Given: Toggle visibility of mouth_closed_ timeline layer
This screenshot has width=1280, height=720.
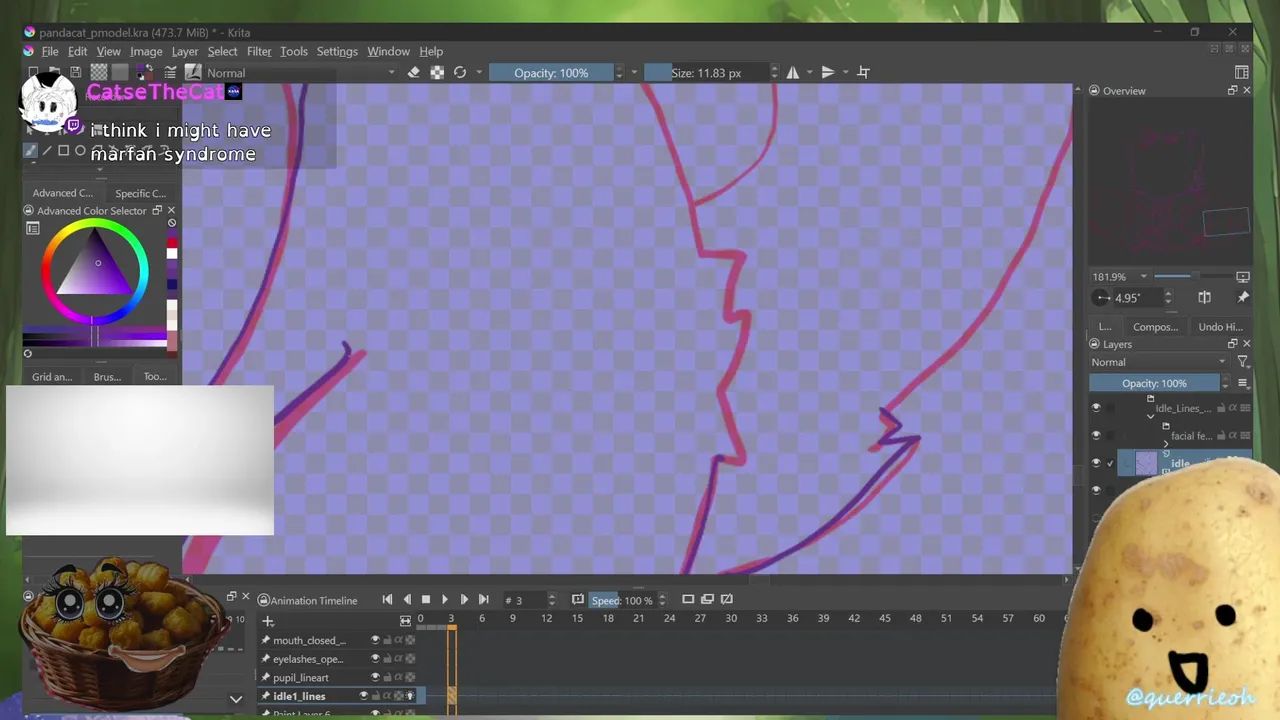Looking at the screenshot, I should (x=375, y=640).
